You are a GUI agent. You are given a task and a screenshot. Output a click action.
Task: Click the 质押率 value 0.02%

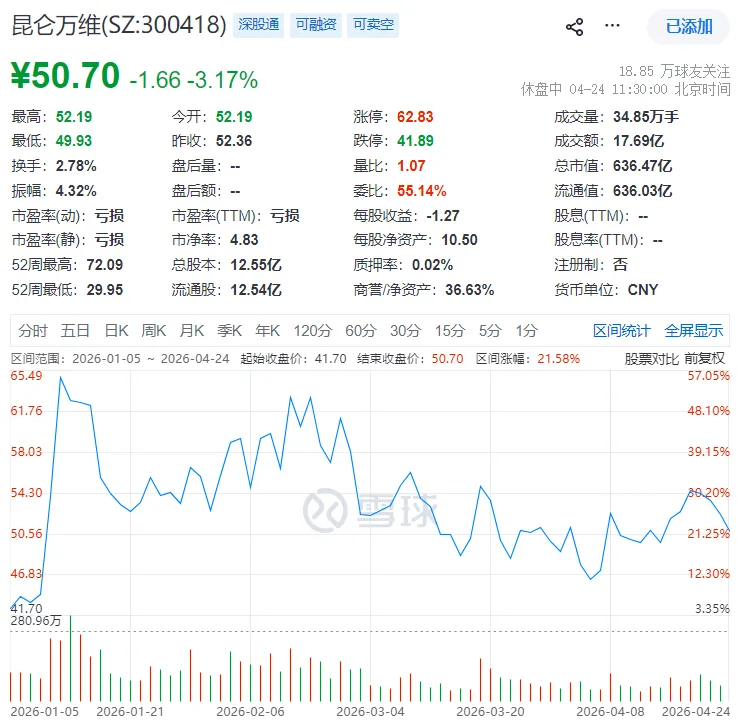pyautogui.click(x=433, y=265)
